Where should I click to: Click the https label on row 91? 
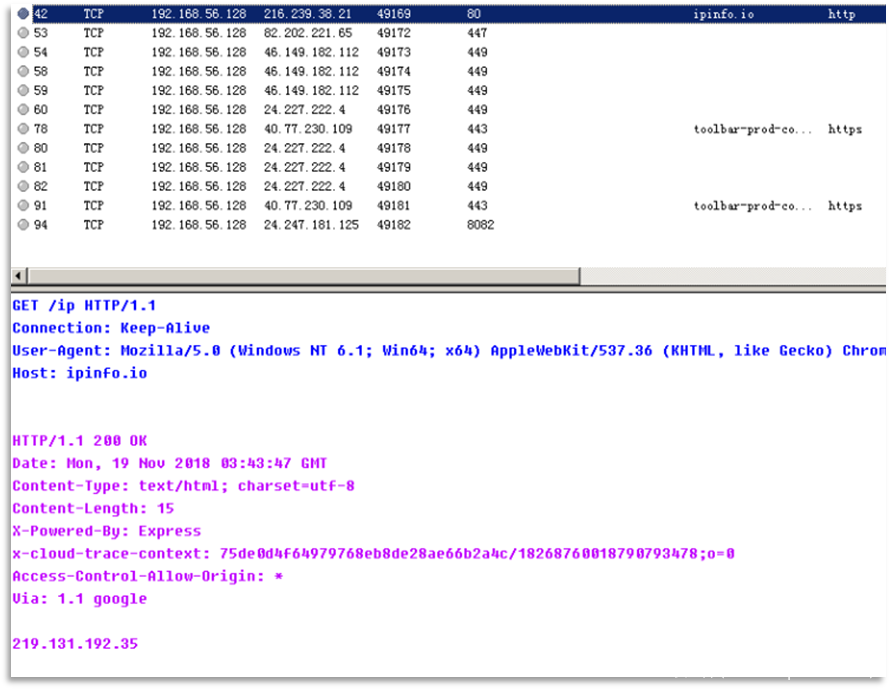coord(844,206)
